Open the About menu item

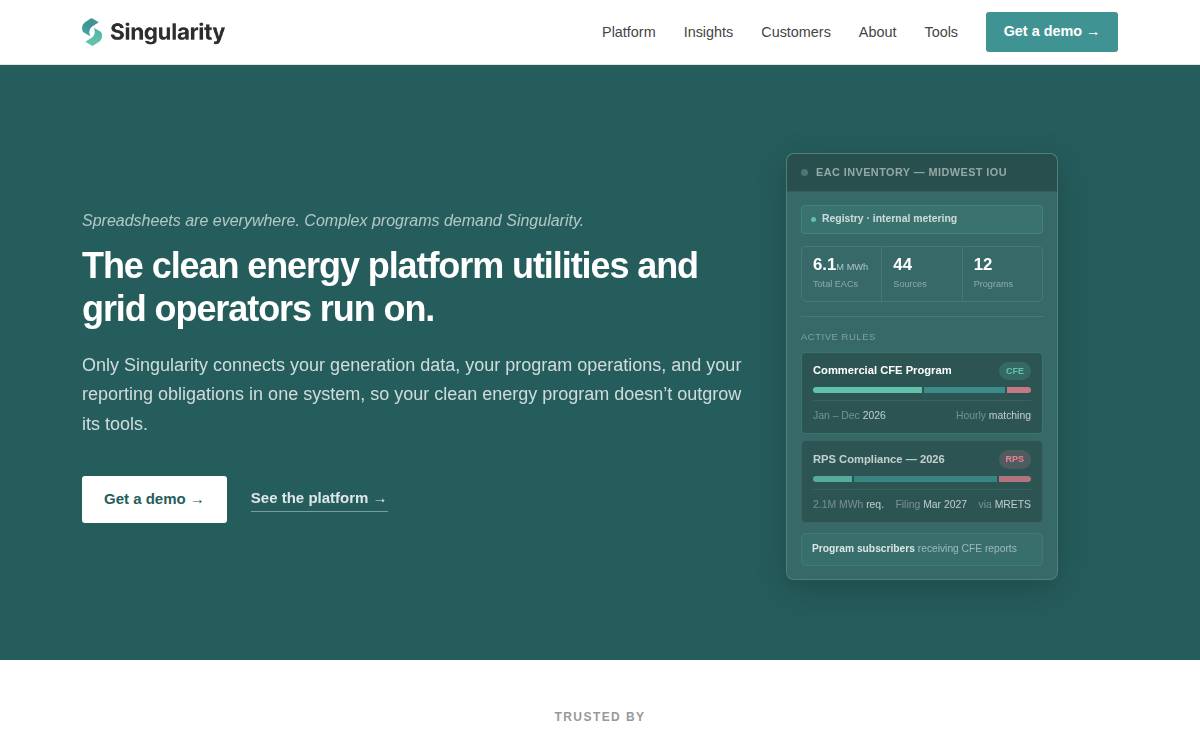coord(877,32)
